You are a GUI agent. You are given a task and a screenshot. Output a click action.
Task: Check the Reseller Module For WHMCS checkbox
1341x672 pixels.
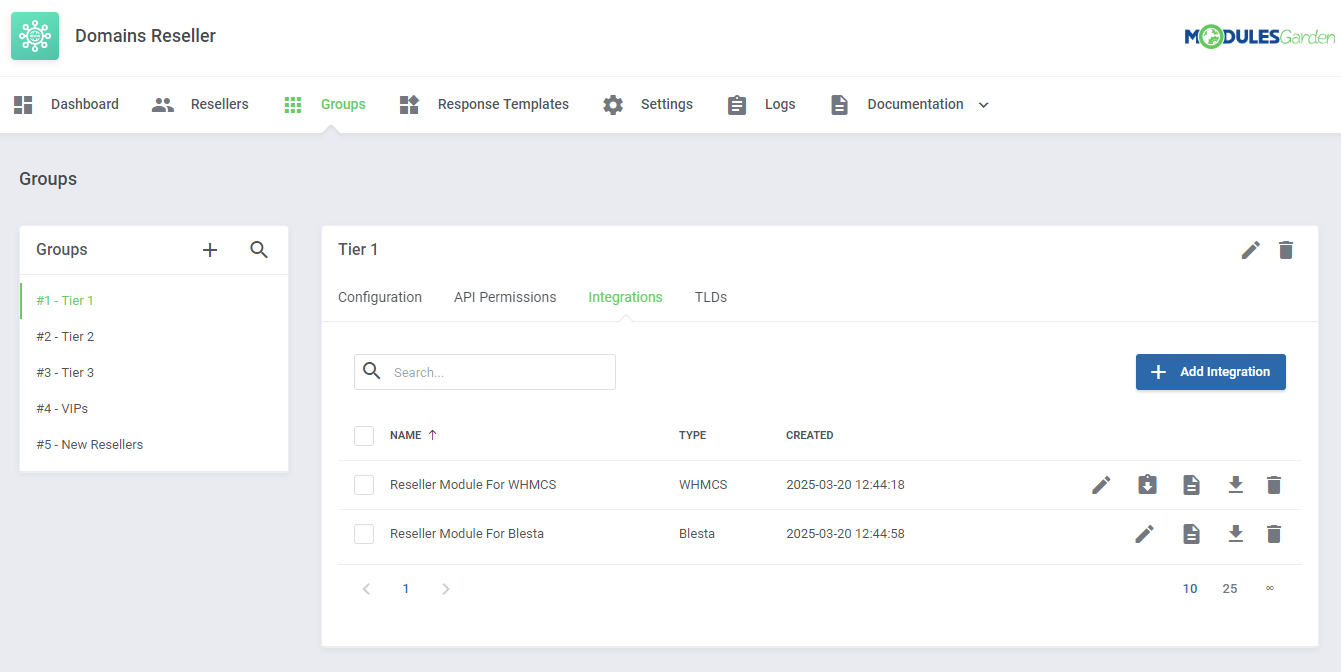click(x=364, y=484)
